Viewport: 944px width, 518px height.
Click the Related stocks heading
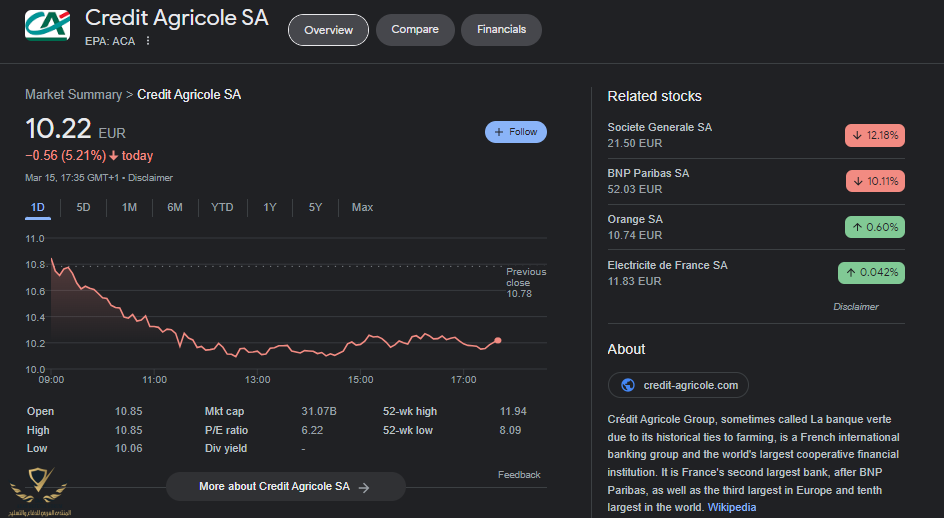(x=654, y=96)
